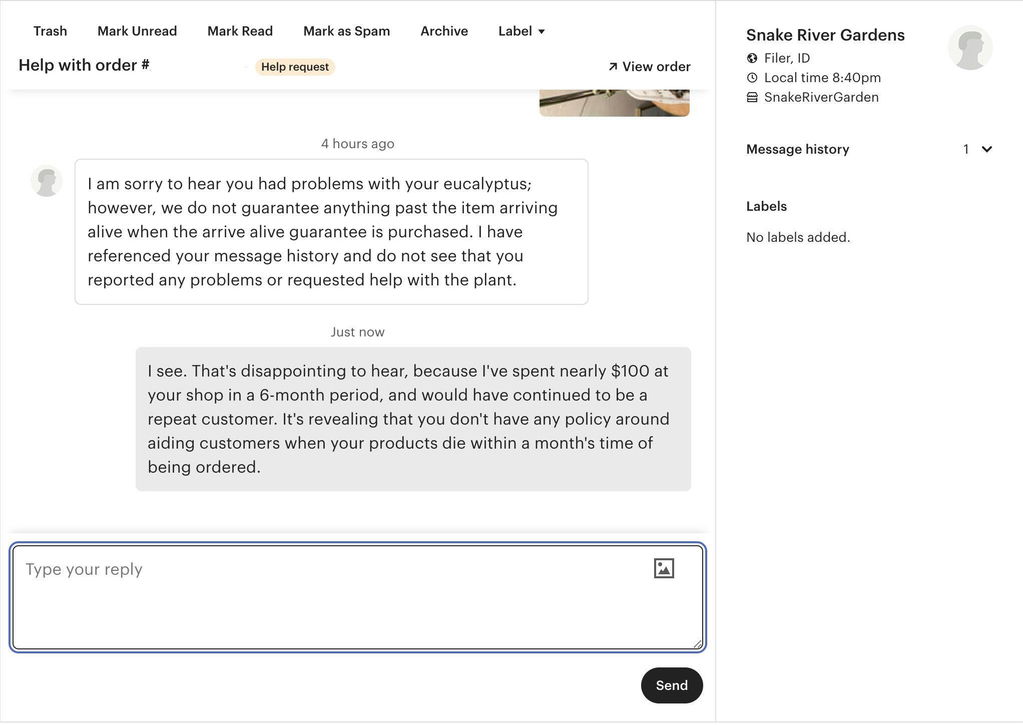
Task: Select Mark Read in the toolbar
Action: 240,31
